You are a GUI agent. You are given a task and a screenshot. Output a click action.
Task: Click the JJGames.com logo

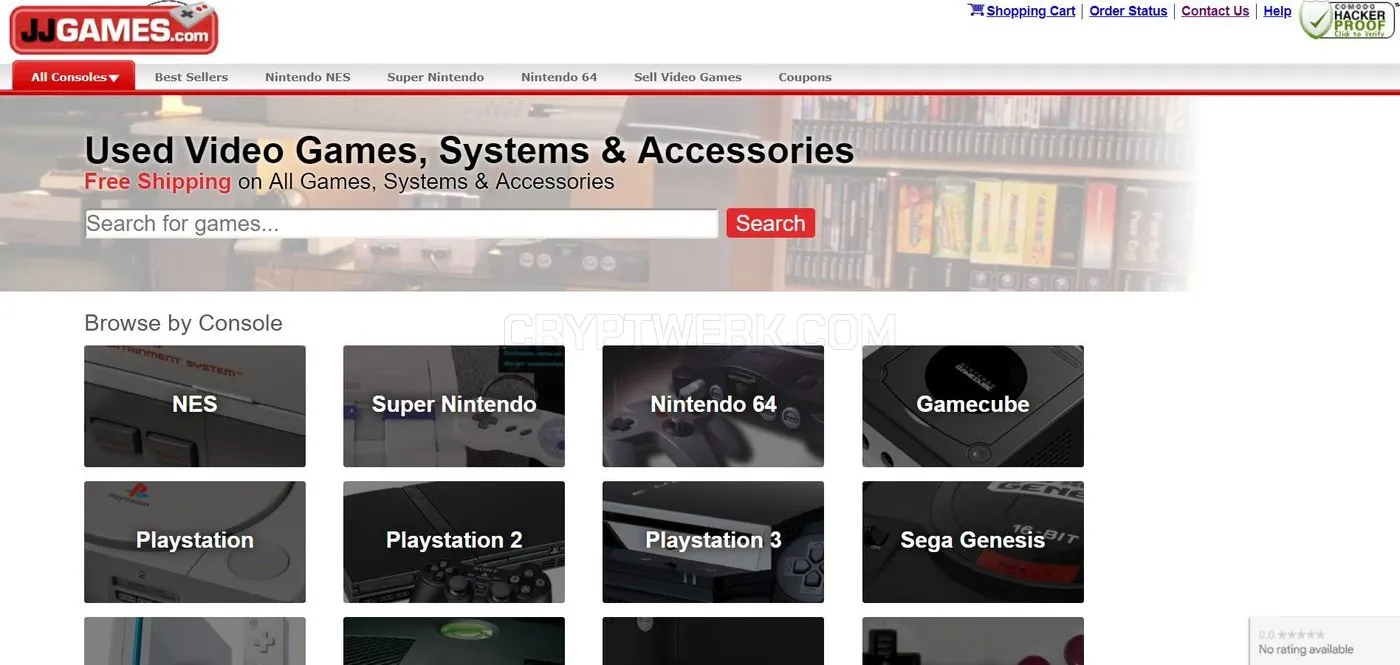(113, 28)
